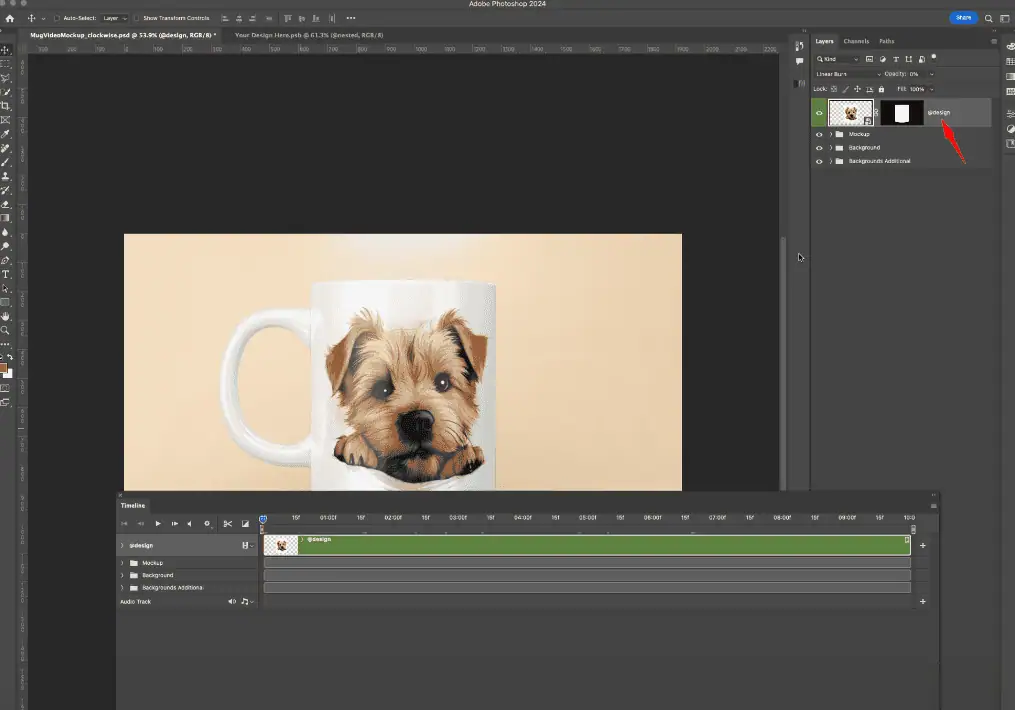Expand the Background layer group

tap(831, 148)
